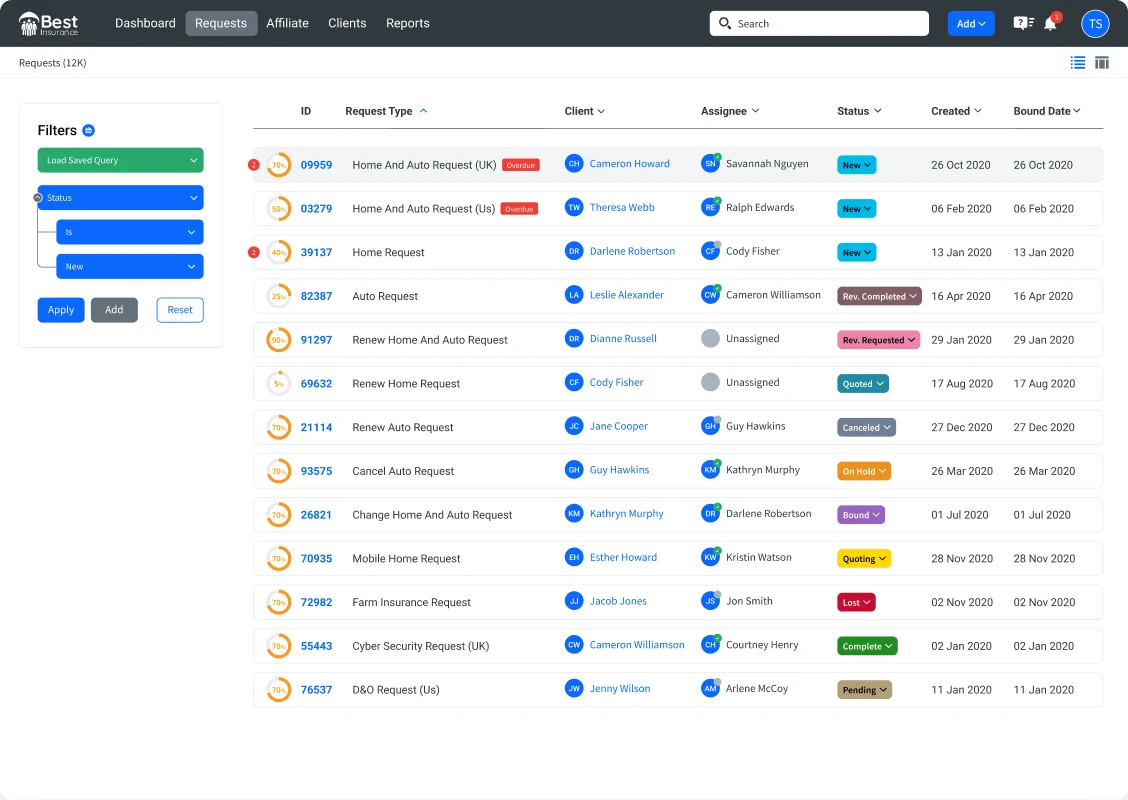Select the Requests tab
This screenshot has height=800, width=1128.
221,23
